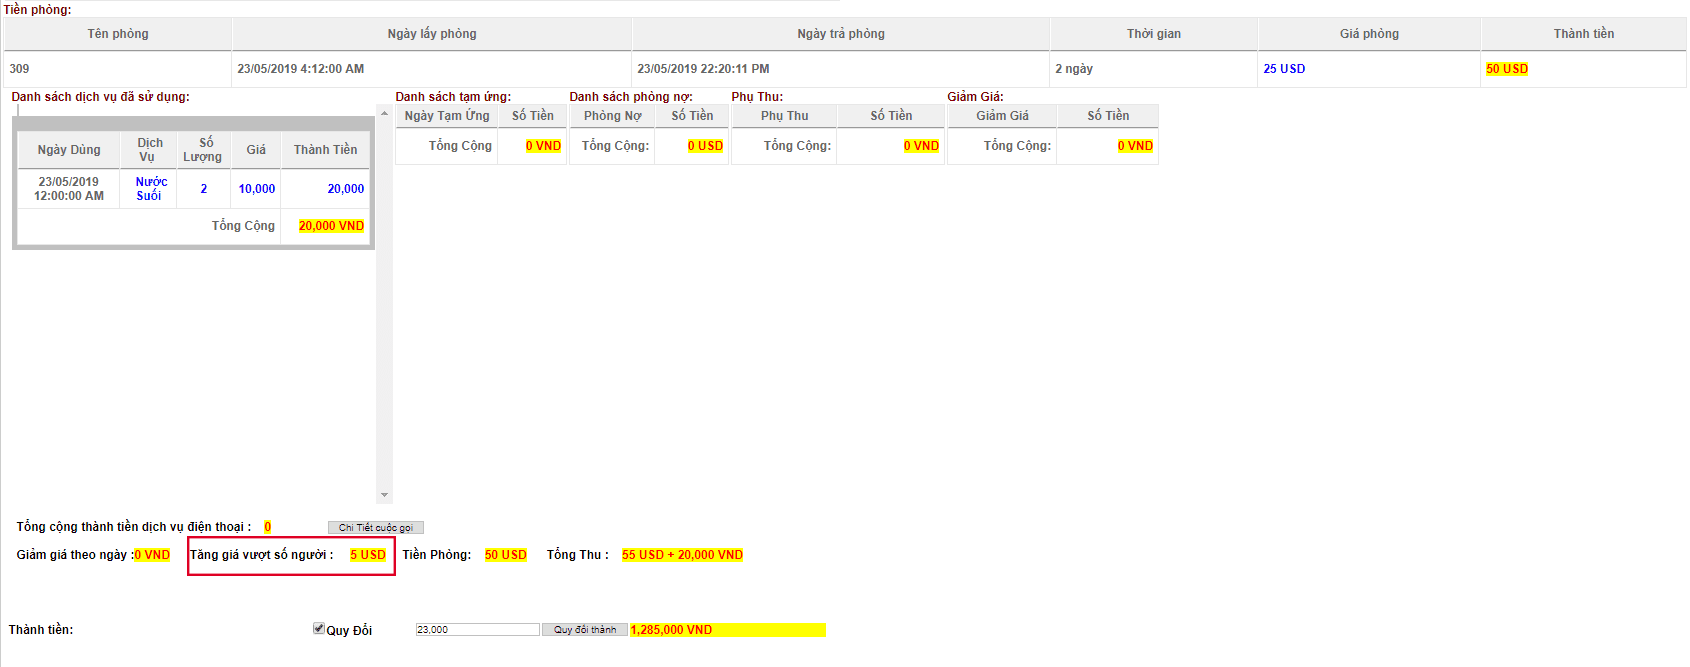The image size is (1690, 667).
Task: Click the 5 USD extra-person surcharge value
Action: pyautogui.click(x=367, y=555)
